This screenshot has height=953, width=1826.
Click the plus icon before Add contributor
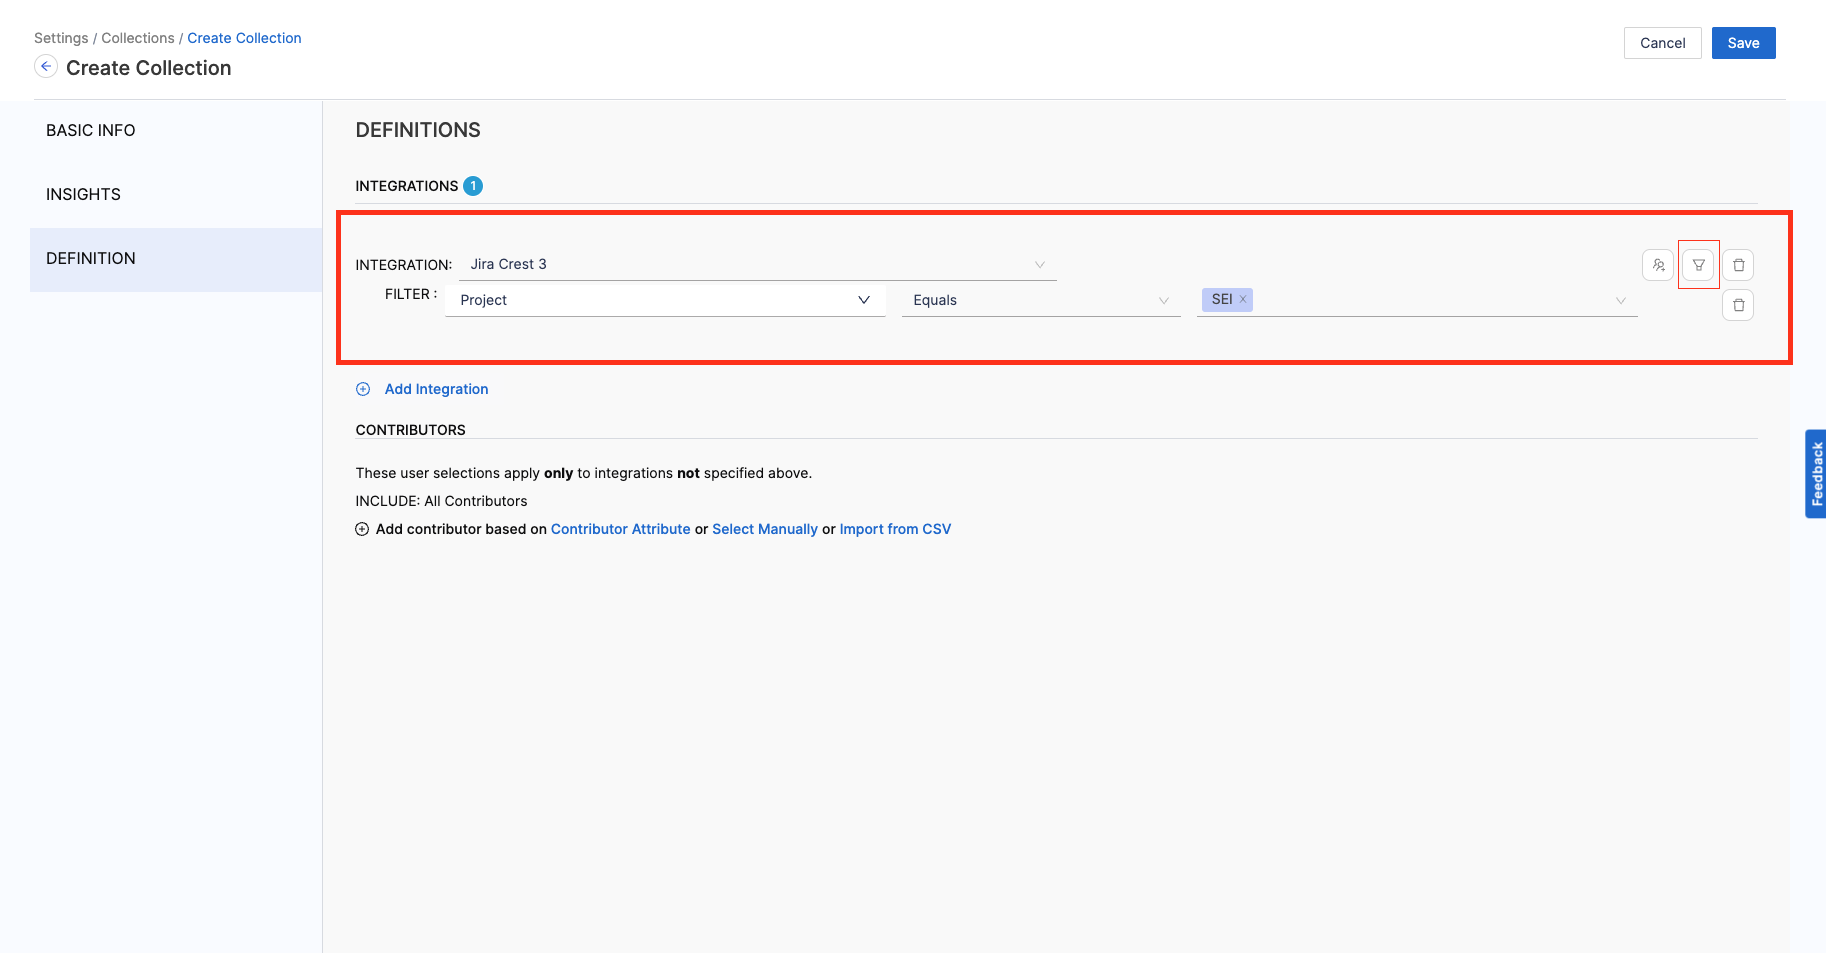pos(362,529)
